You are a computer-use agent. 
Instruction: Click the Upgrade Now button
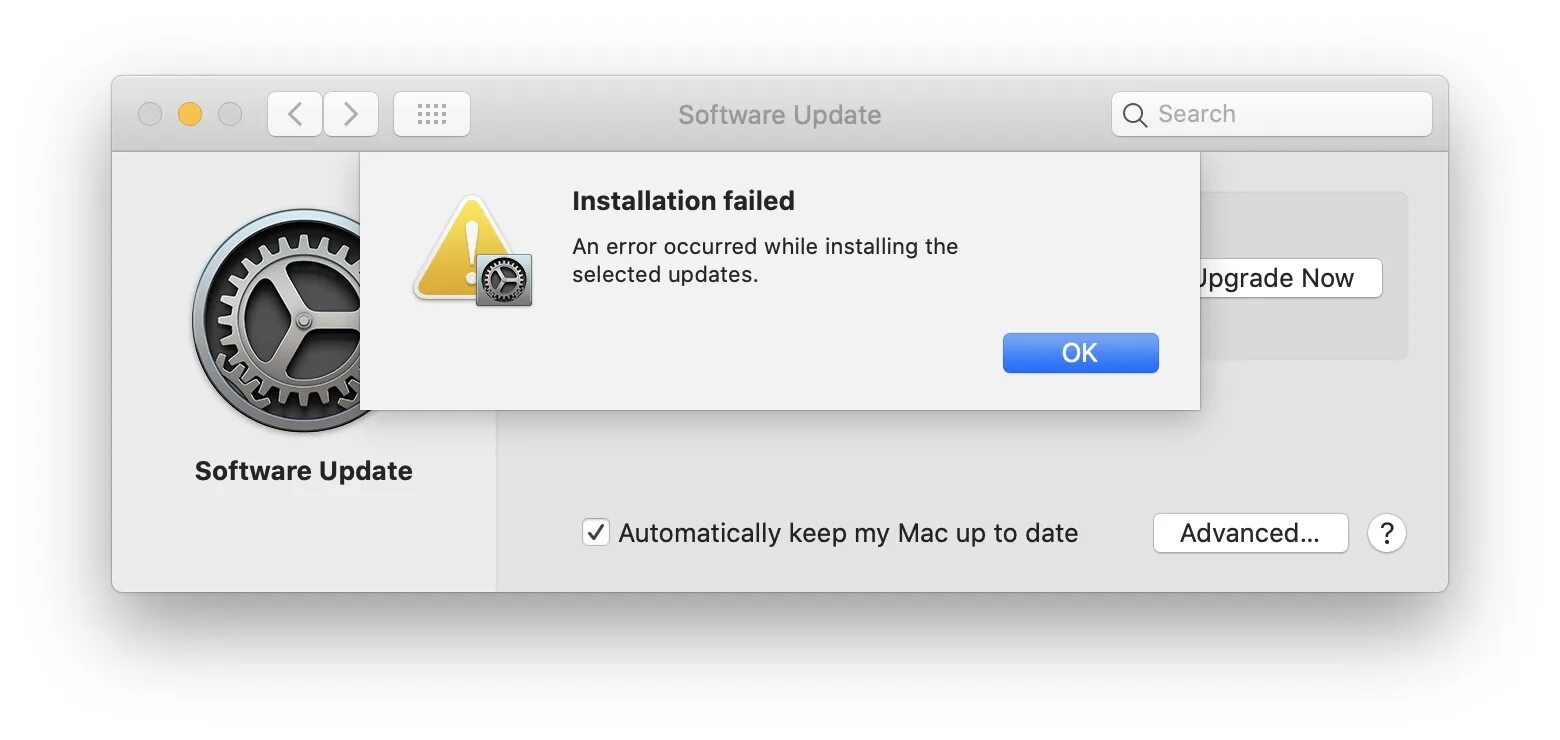point(1286,278)
